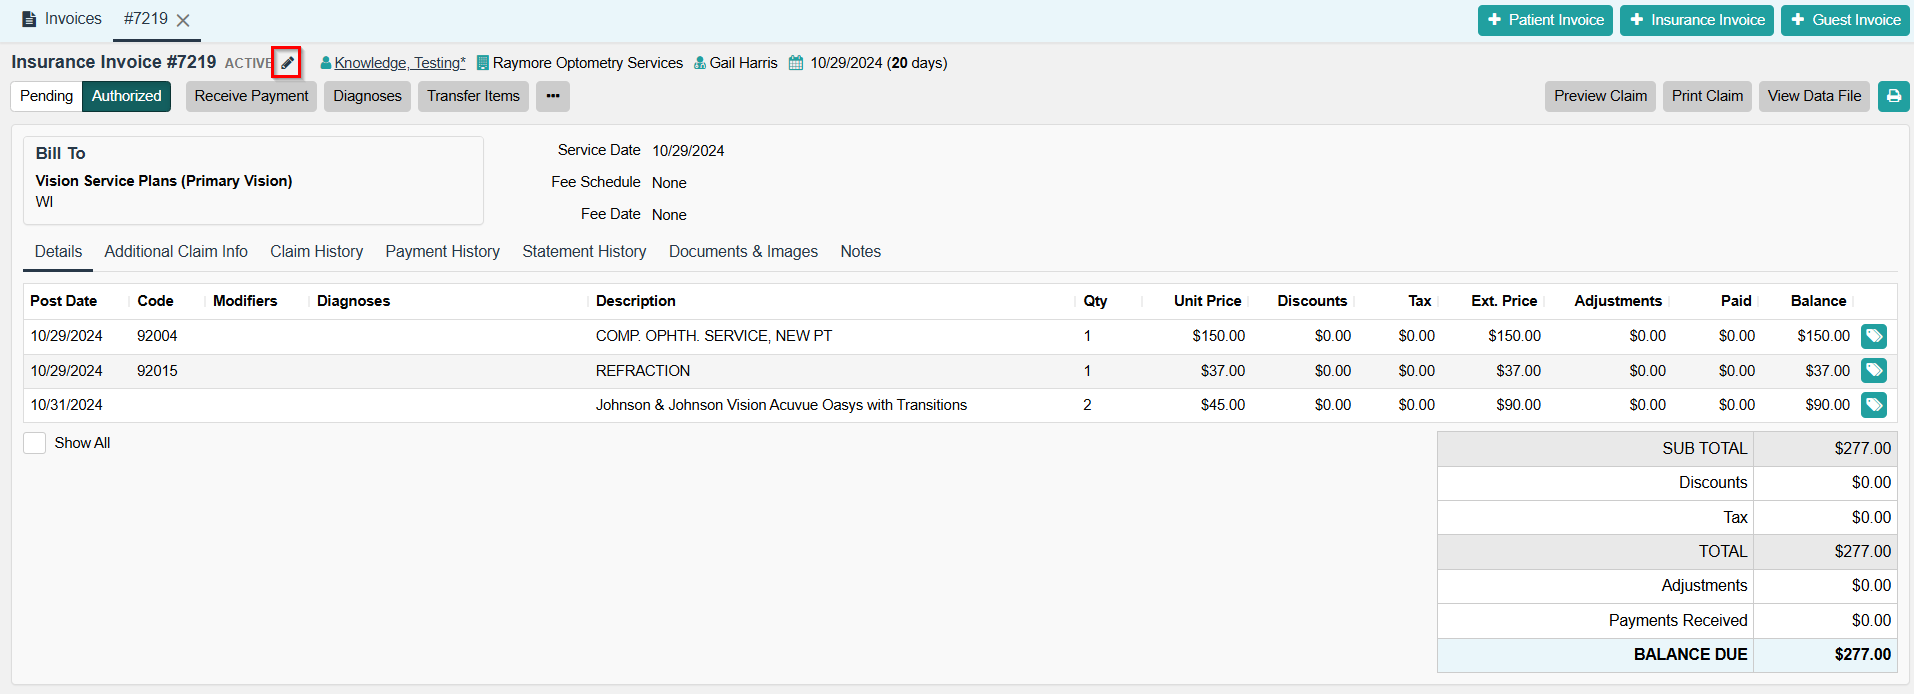The image size is (1914, 694).
Task: Open the Claim History tab
Action: pos(316,252)
